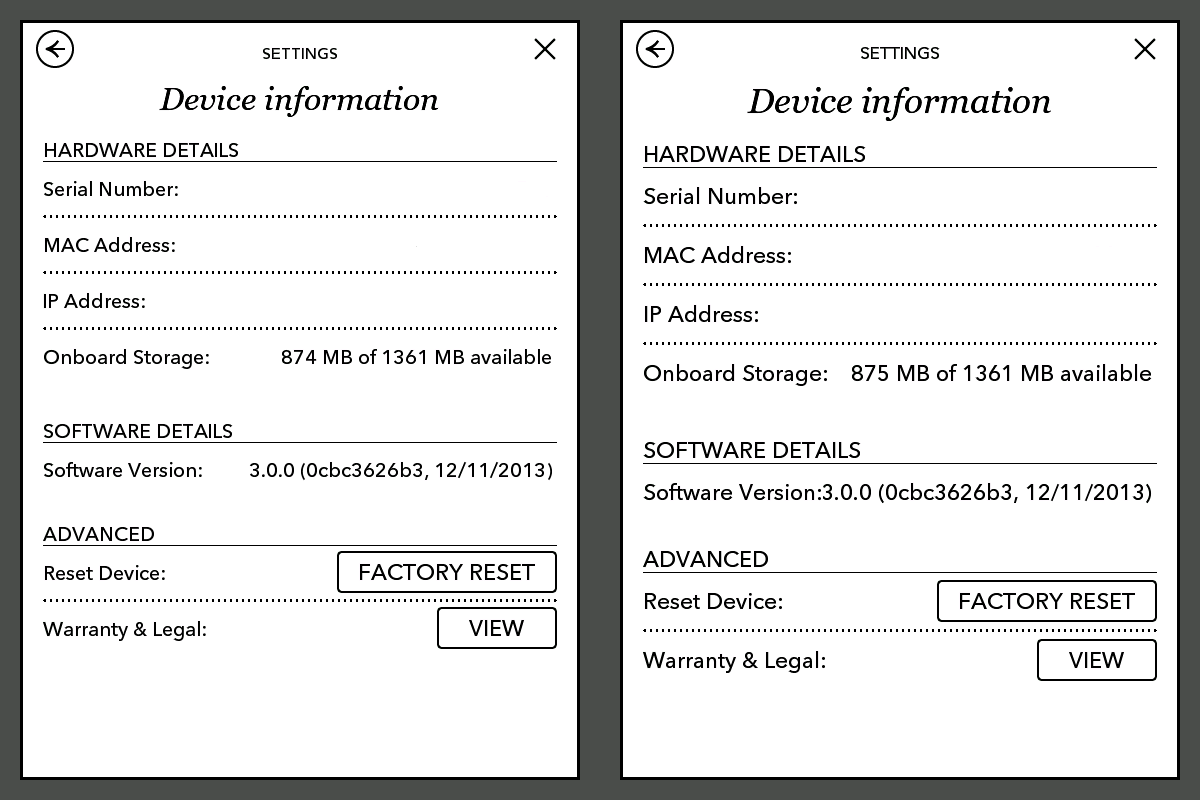1200x800 pixels.
Task: Select the Software Version line on right screen
Action: (897, 492)
